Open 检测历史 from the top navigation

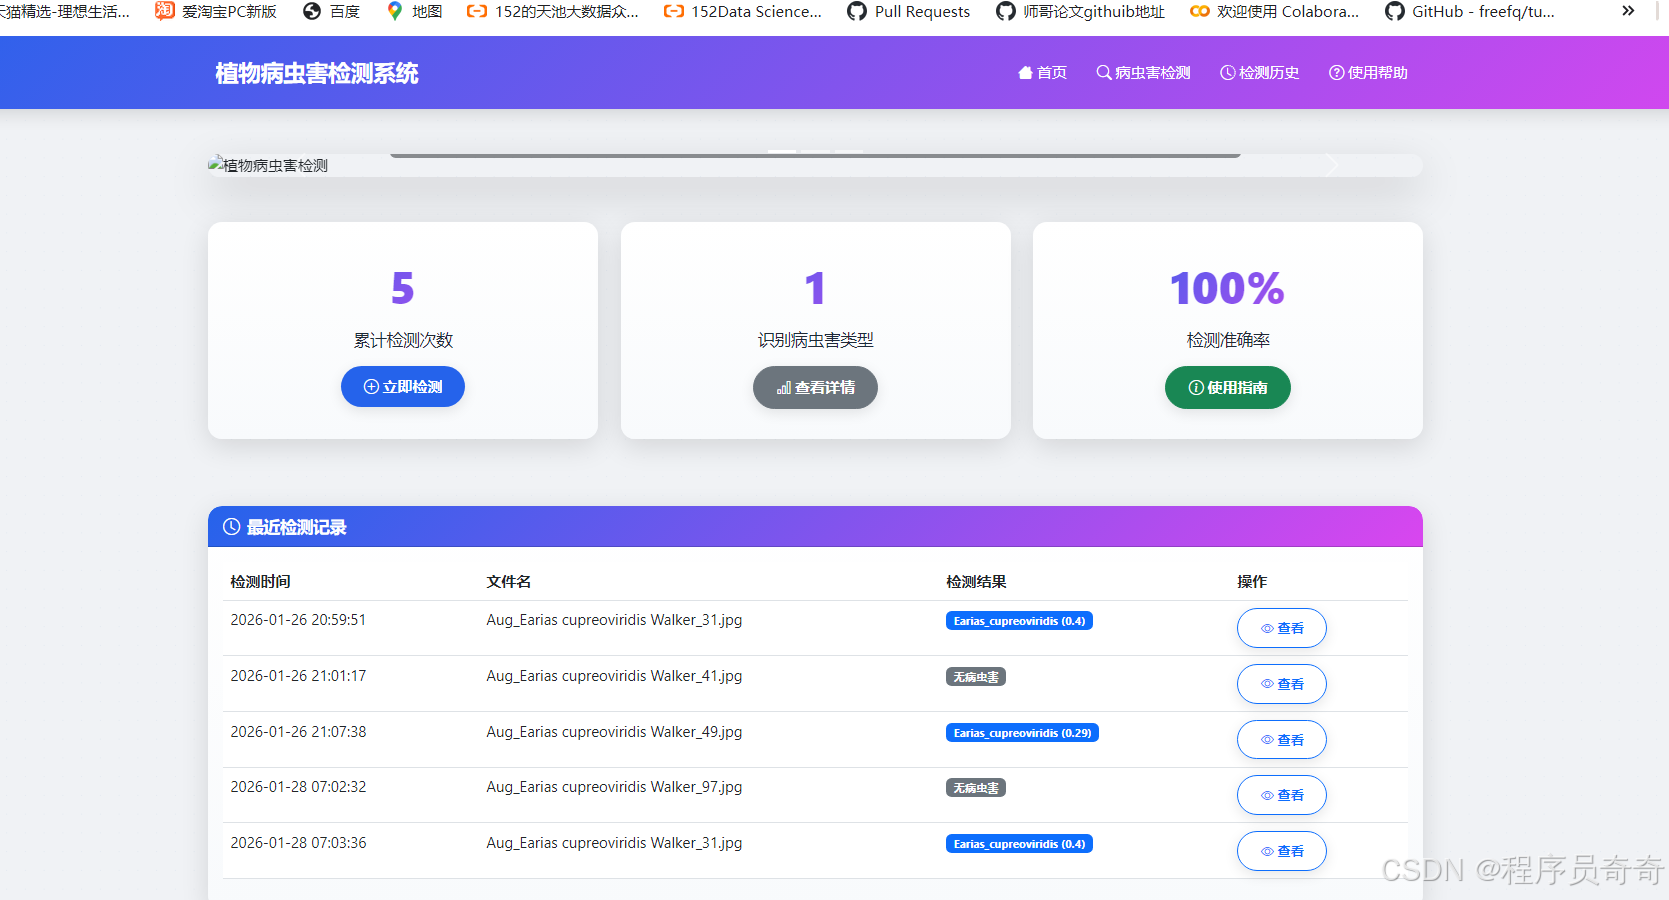1259,73
